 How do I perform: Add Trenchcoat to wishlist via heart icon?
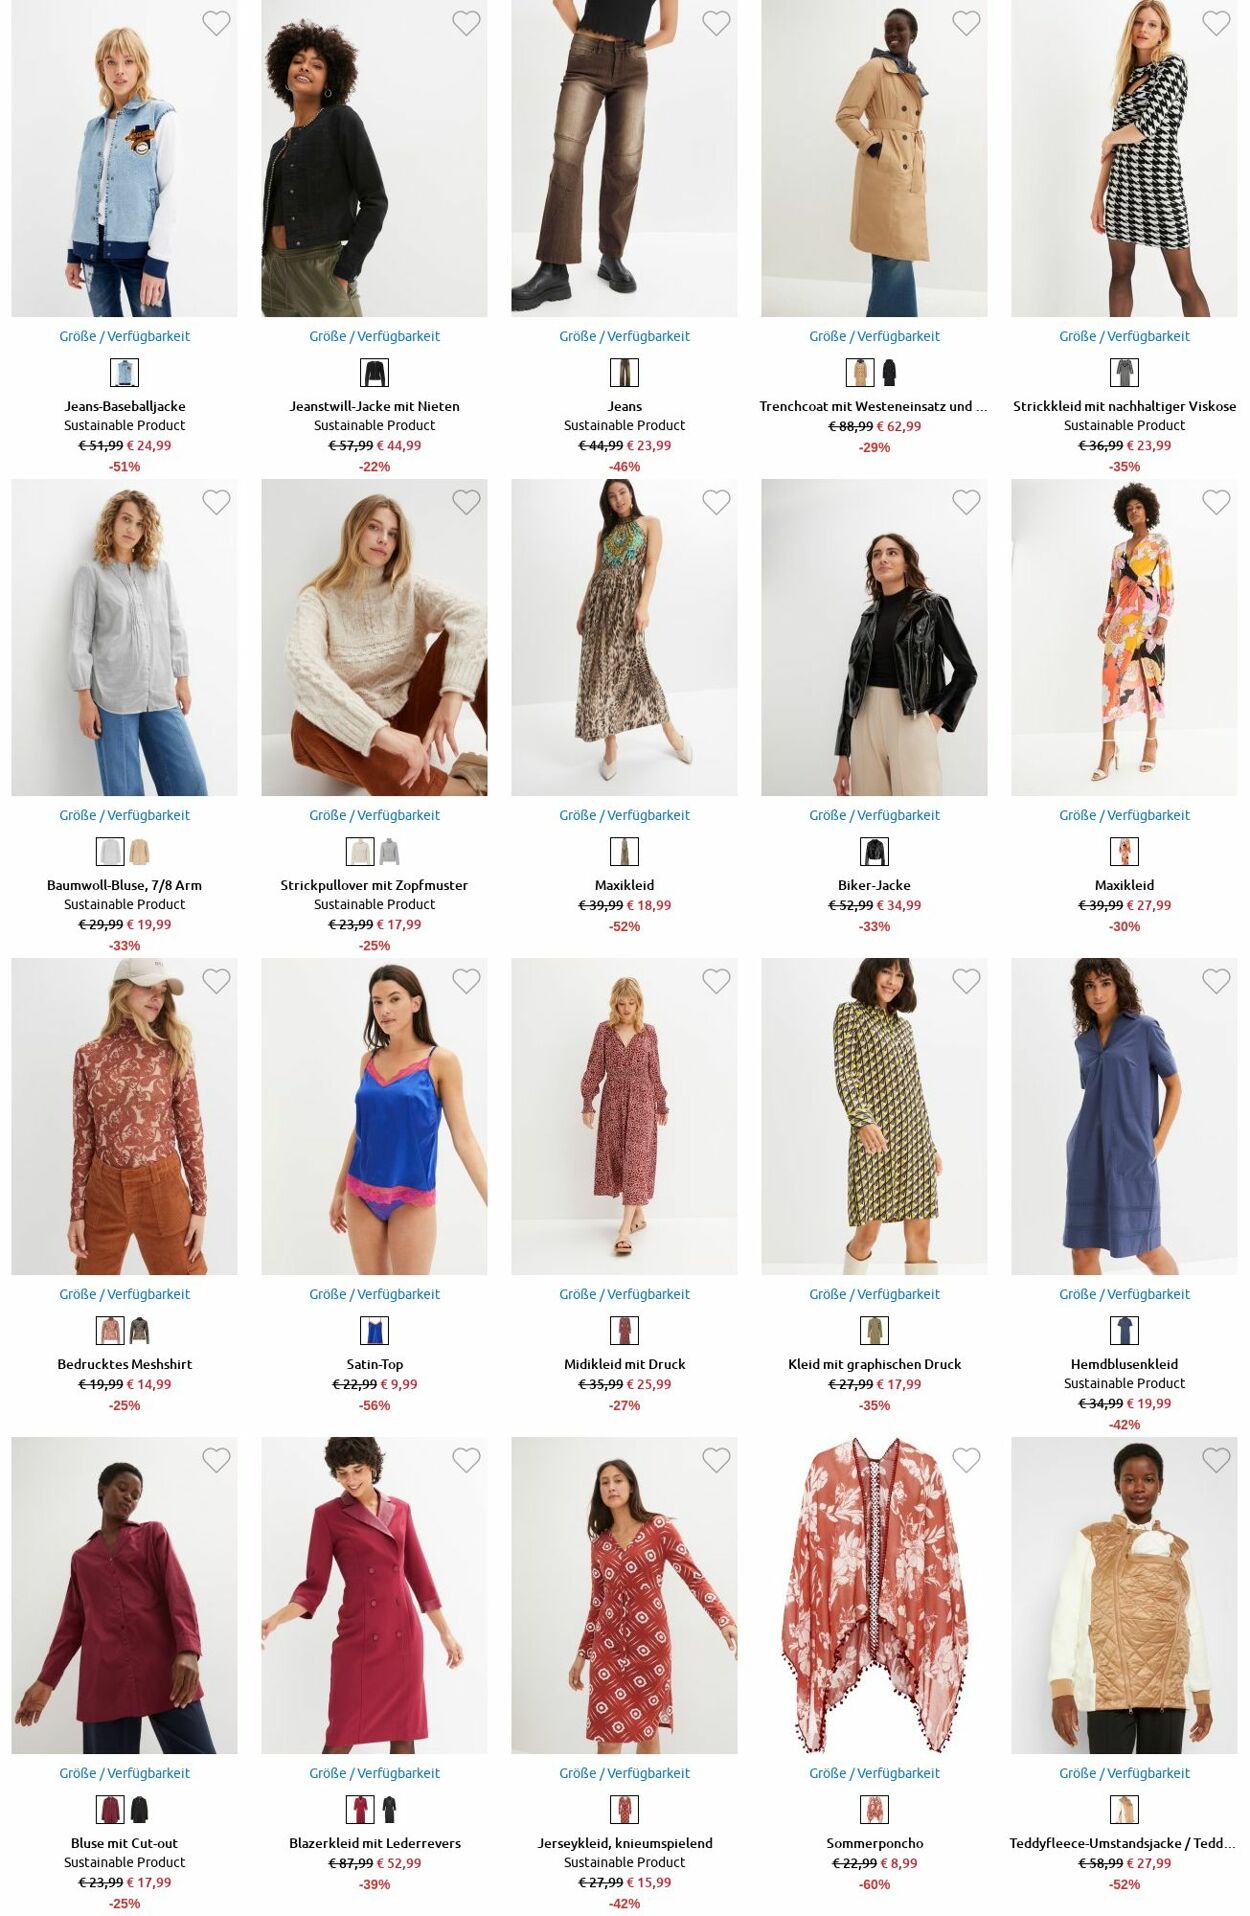pos(966,23)
